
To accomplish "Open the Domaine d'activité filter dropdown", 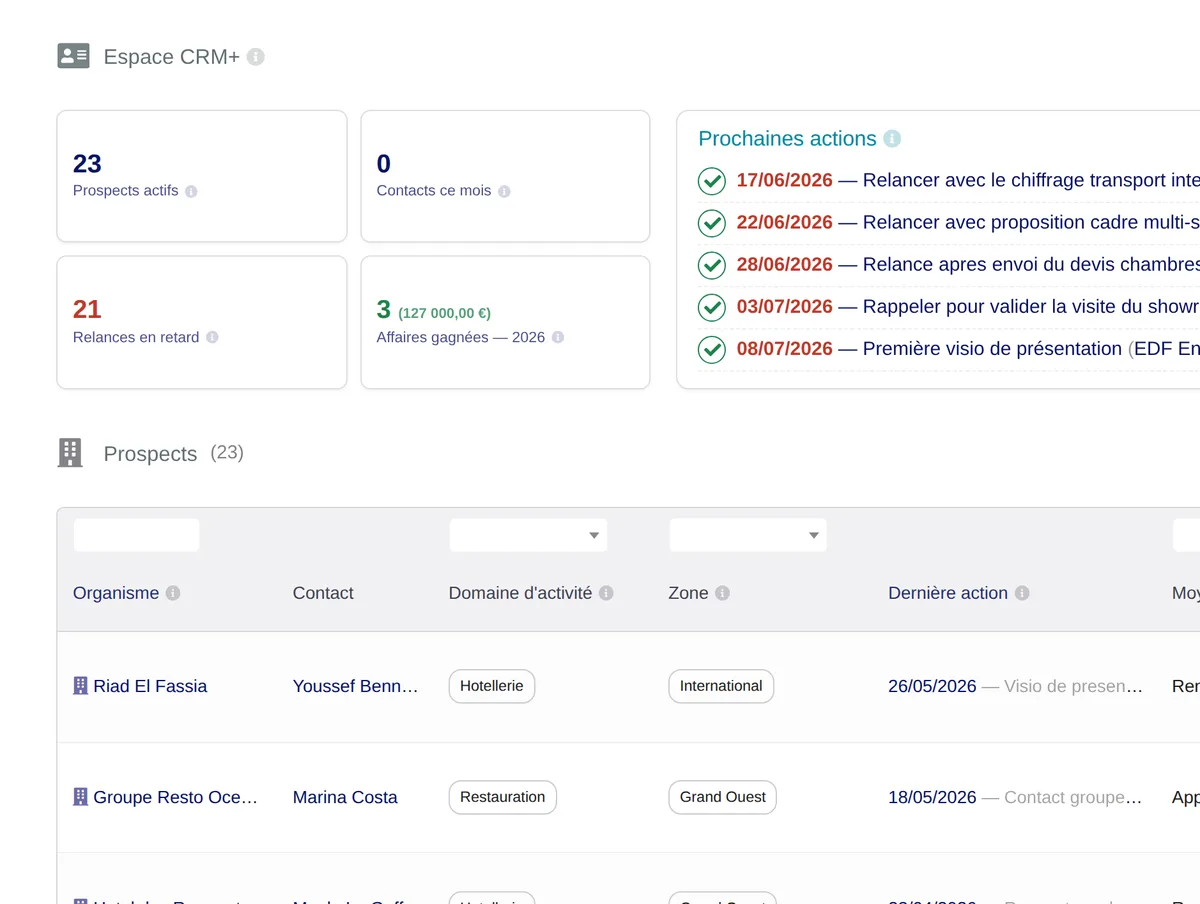I will point(528,535).
